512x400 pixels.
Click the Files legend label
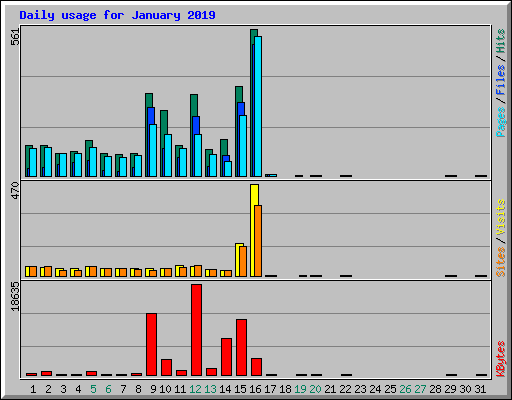click(500, 80)
